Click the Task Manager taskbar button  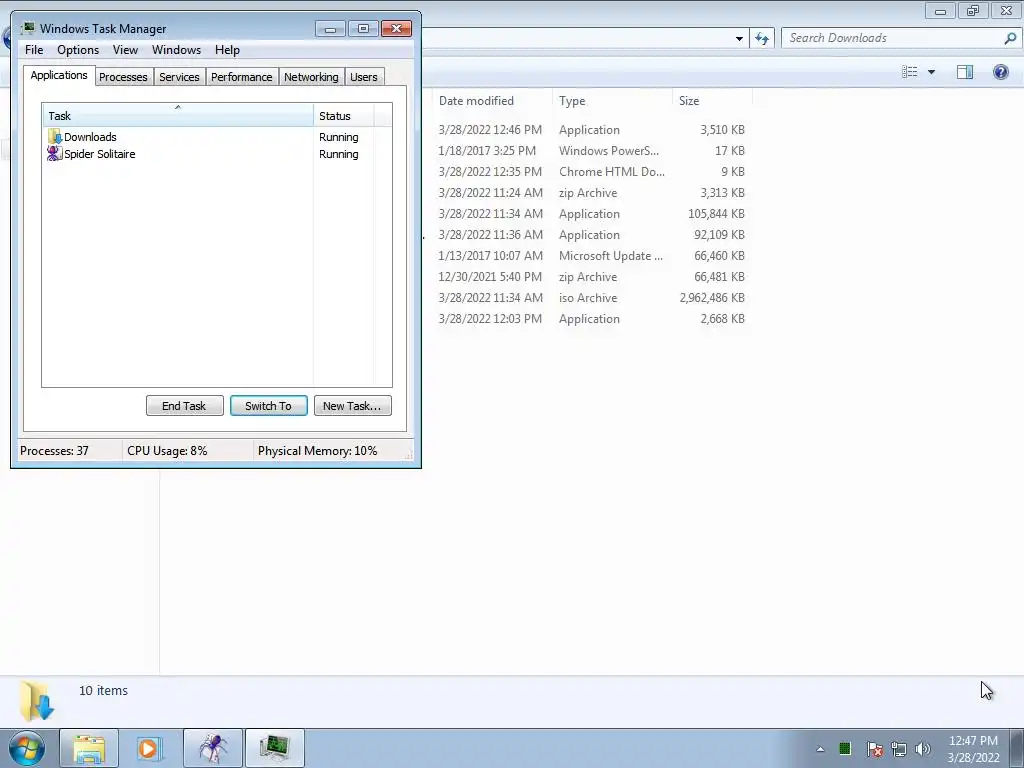[274, 748]
